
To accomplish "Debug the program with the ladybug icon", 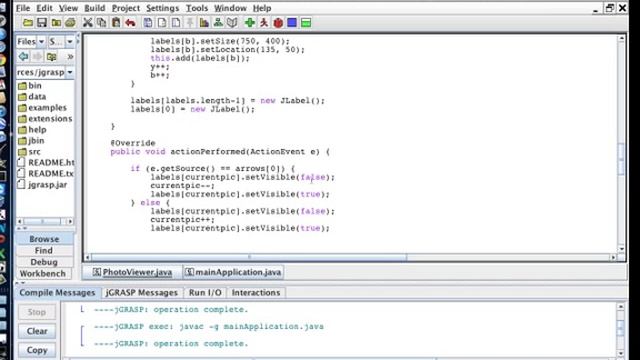I will (x=278, y=23).
